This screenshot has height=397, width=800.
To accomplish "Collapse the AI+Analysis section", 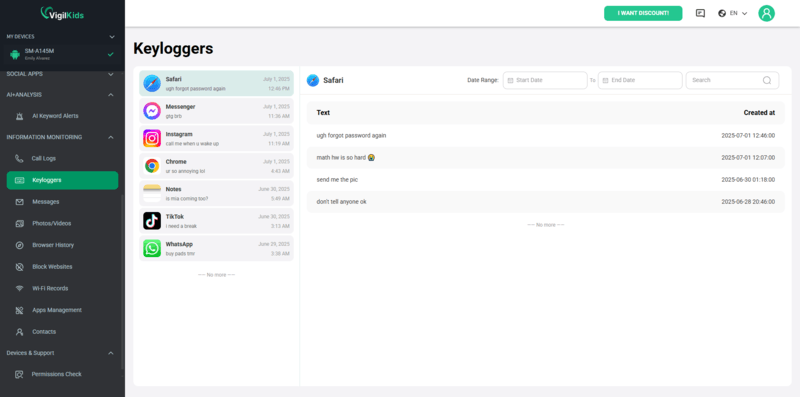I will point(111,95).
